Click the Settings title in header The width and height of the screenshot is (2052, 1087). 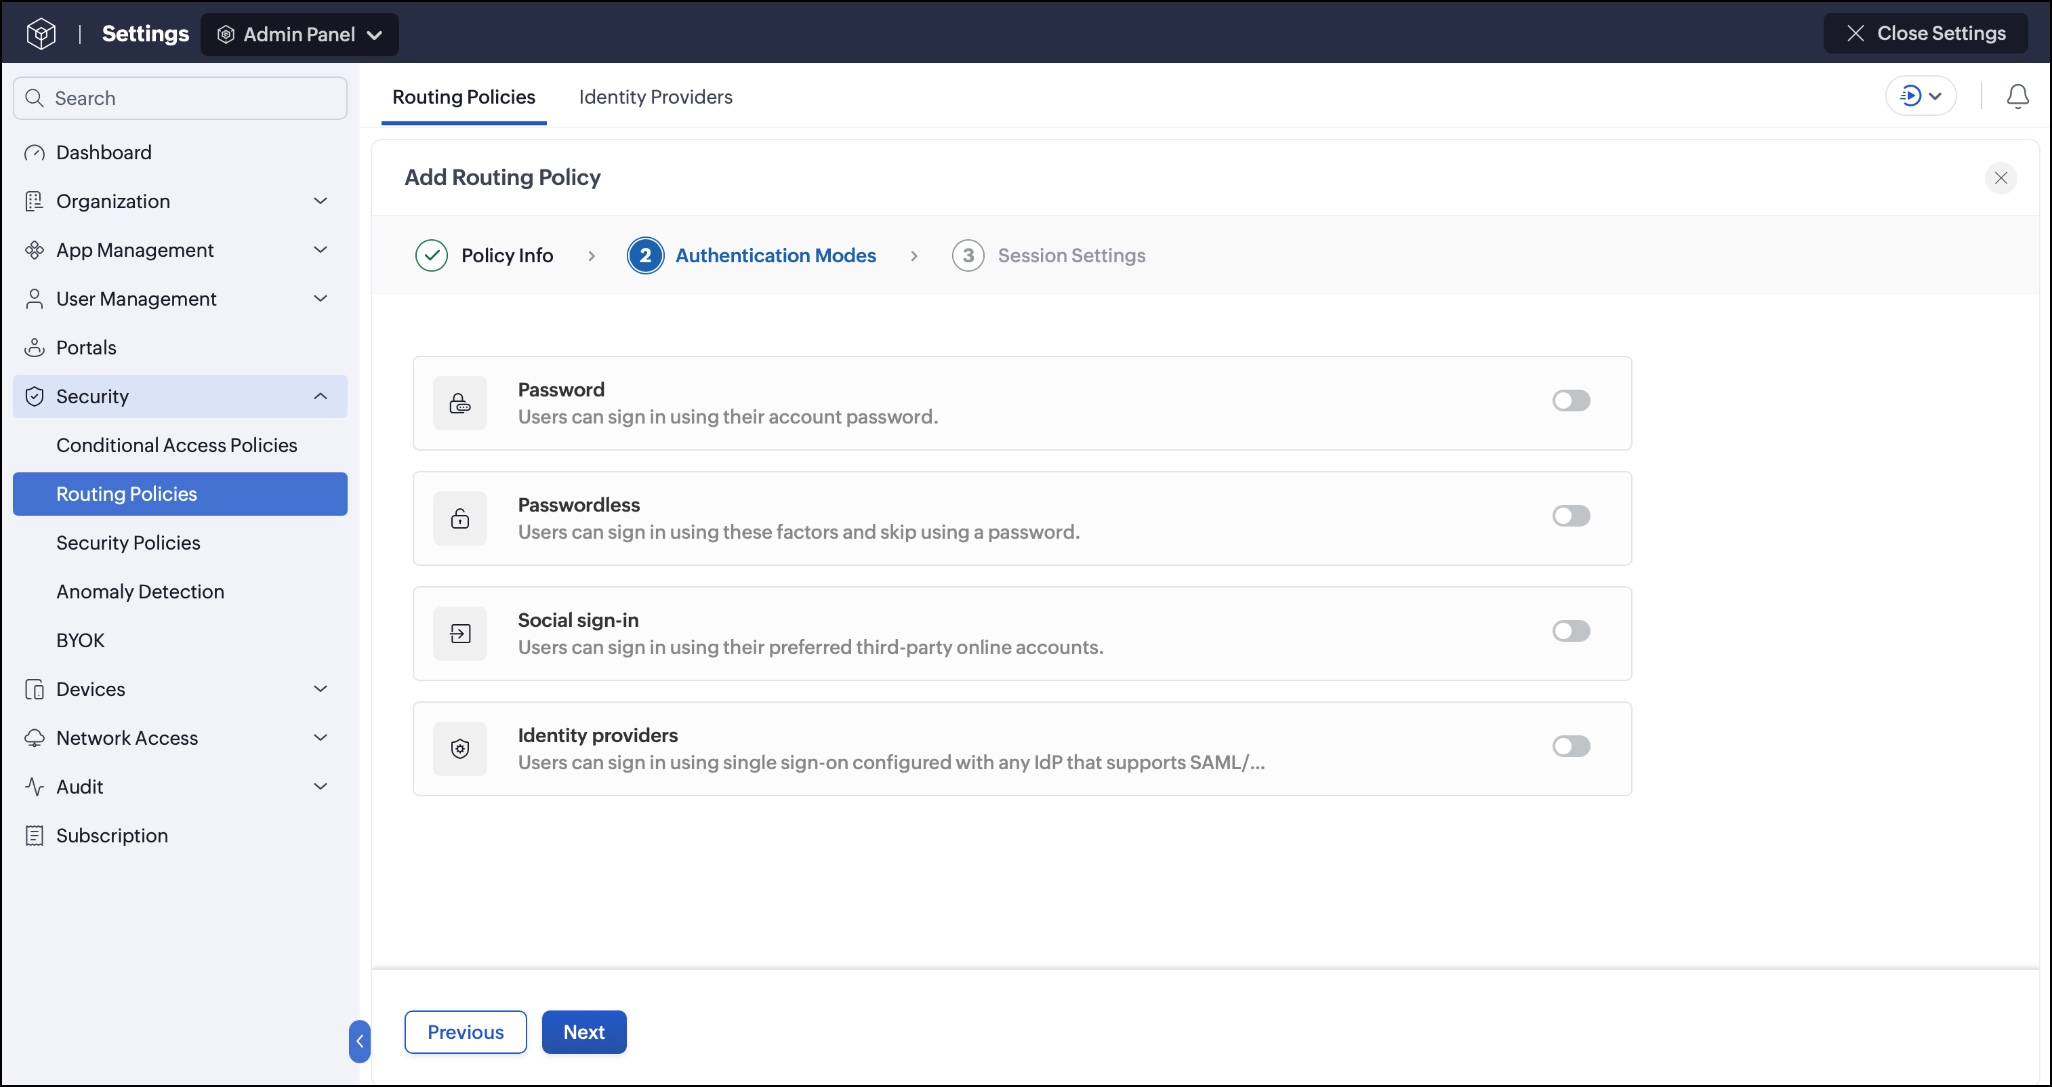145,34
